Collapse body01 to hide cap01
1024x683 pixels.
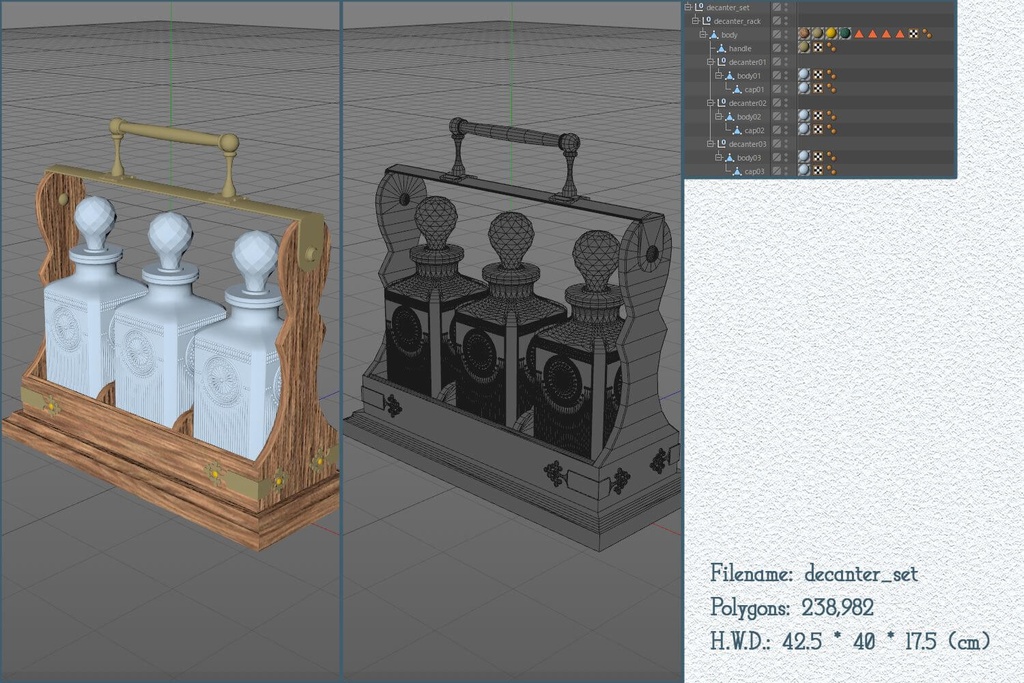click(x=718, y=76)
